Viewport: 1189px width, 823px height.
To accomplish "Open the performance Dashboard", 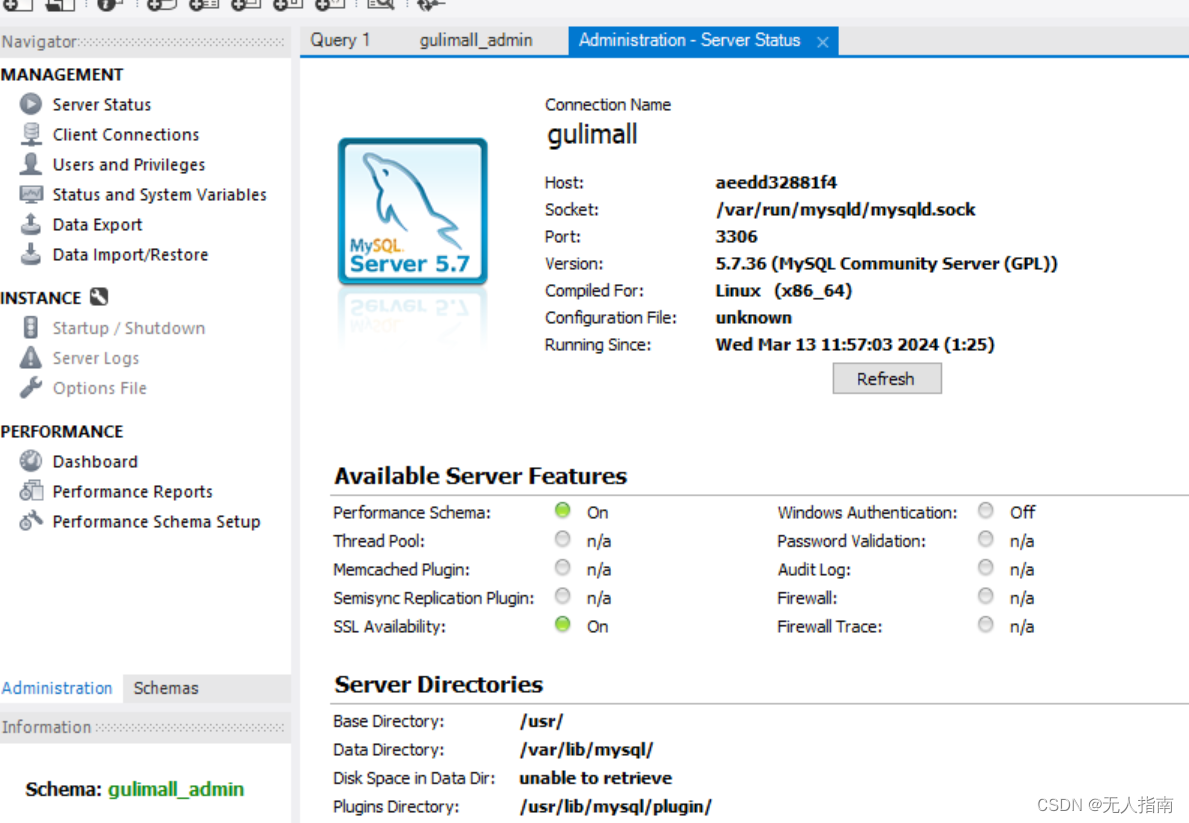I will click(x=95, y=462).
